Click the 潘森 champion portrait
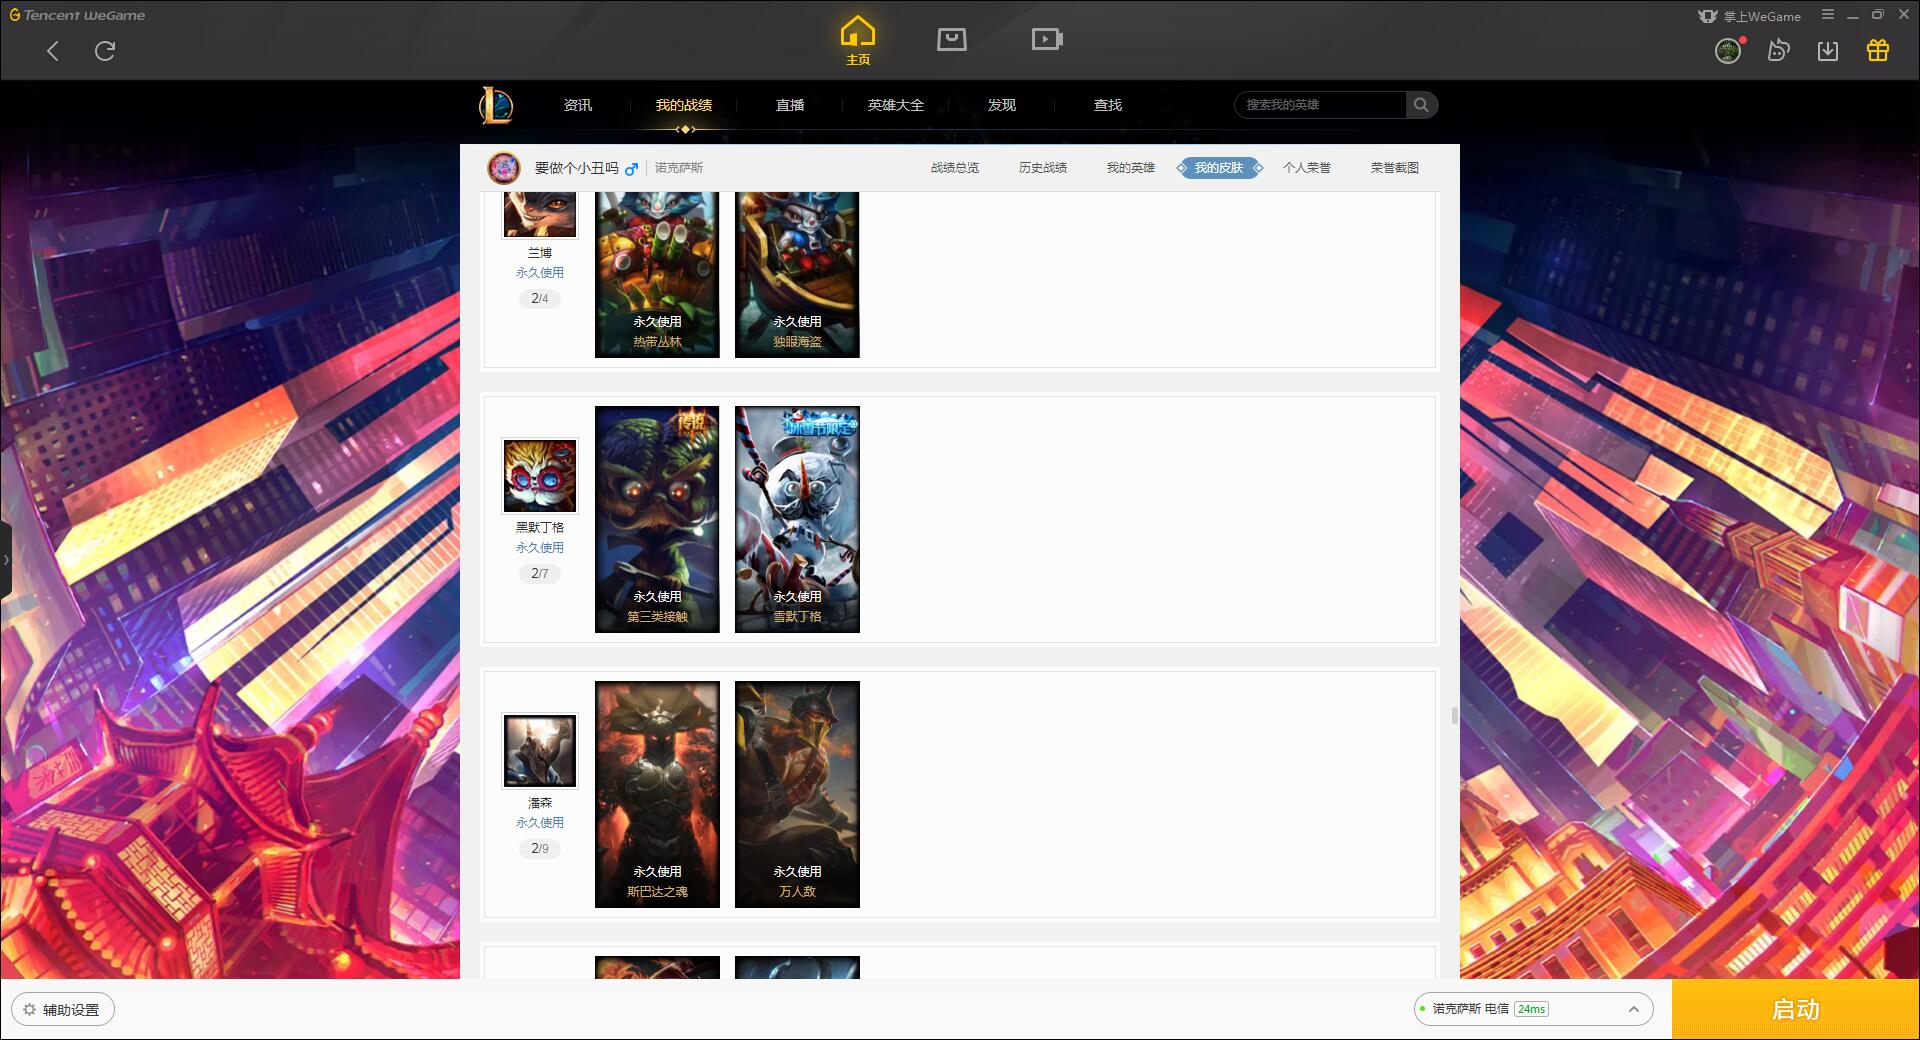Screen dimensions: 1920x1040 540,750
